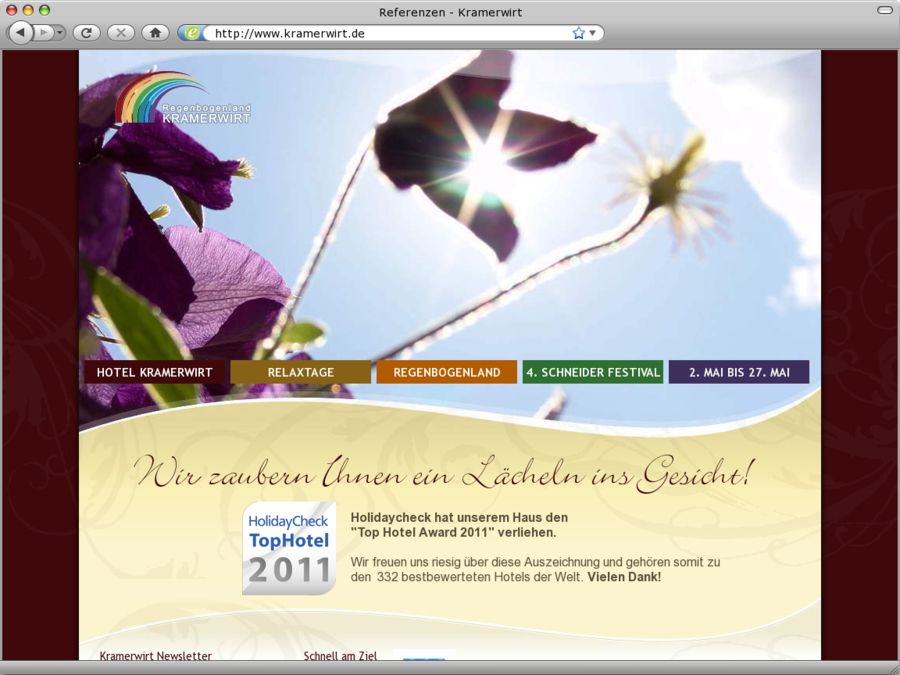The height and width of the screenshot is (675, 900).
Task: Select the Relaxtage navigation tab
Action: (x=300, y=372)
